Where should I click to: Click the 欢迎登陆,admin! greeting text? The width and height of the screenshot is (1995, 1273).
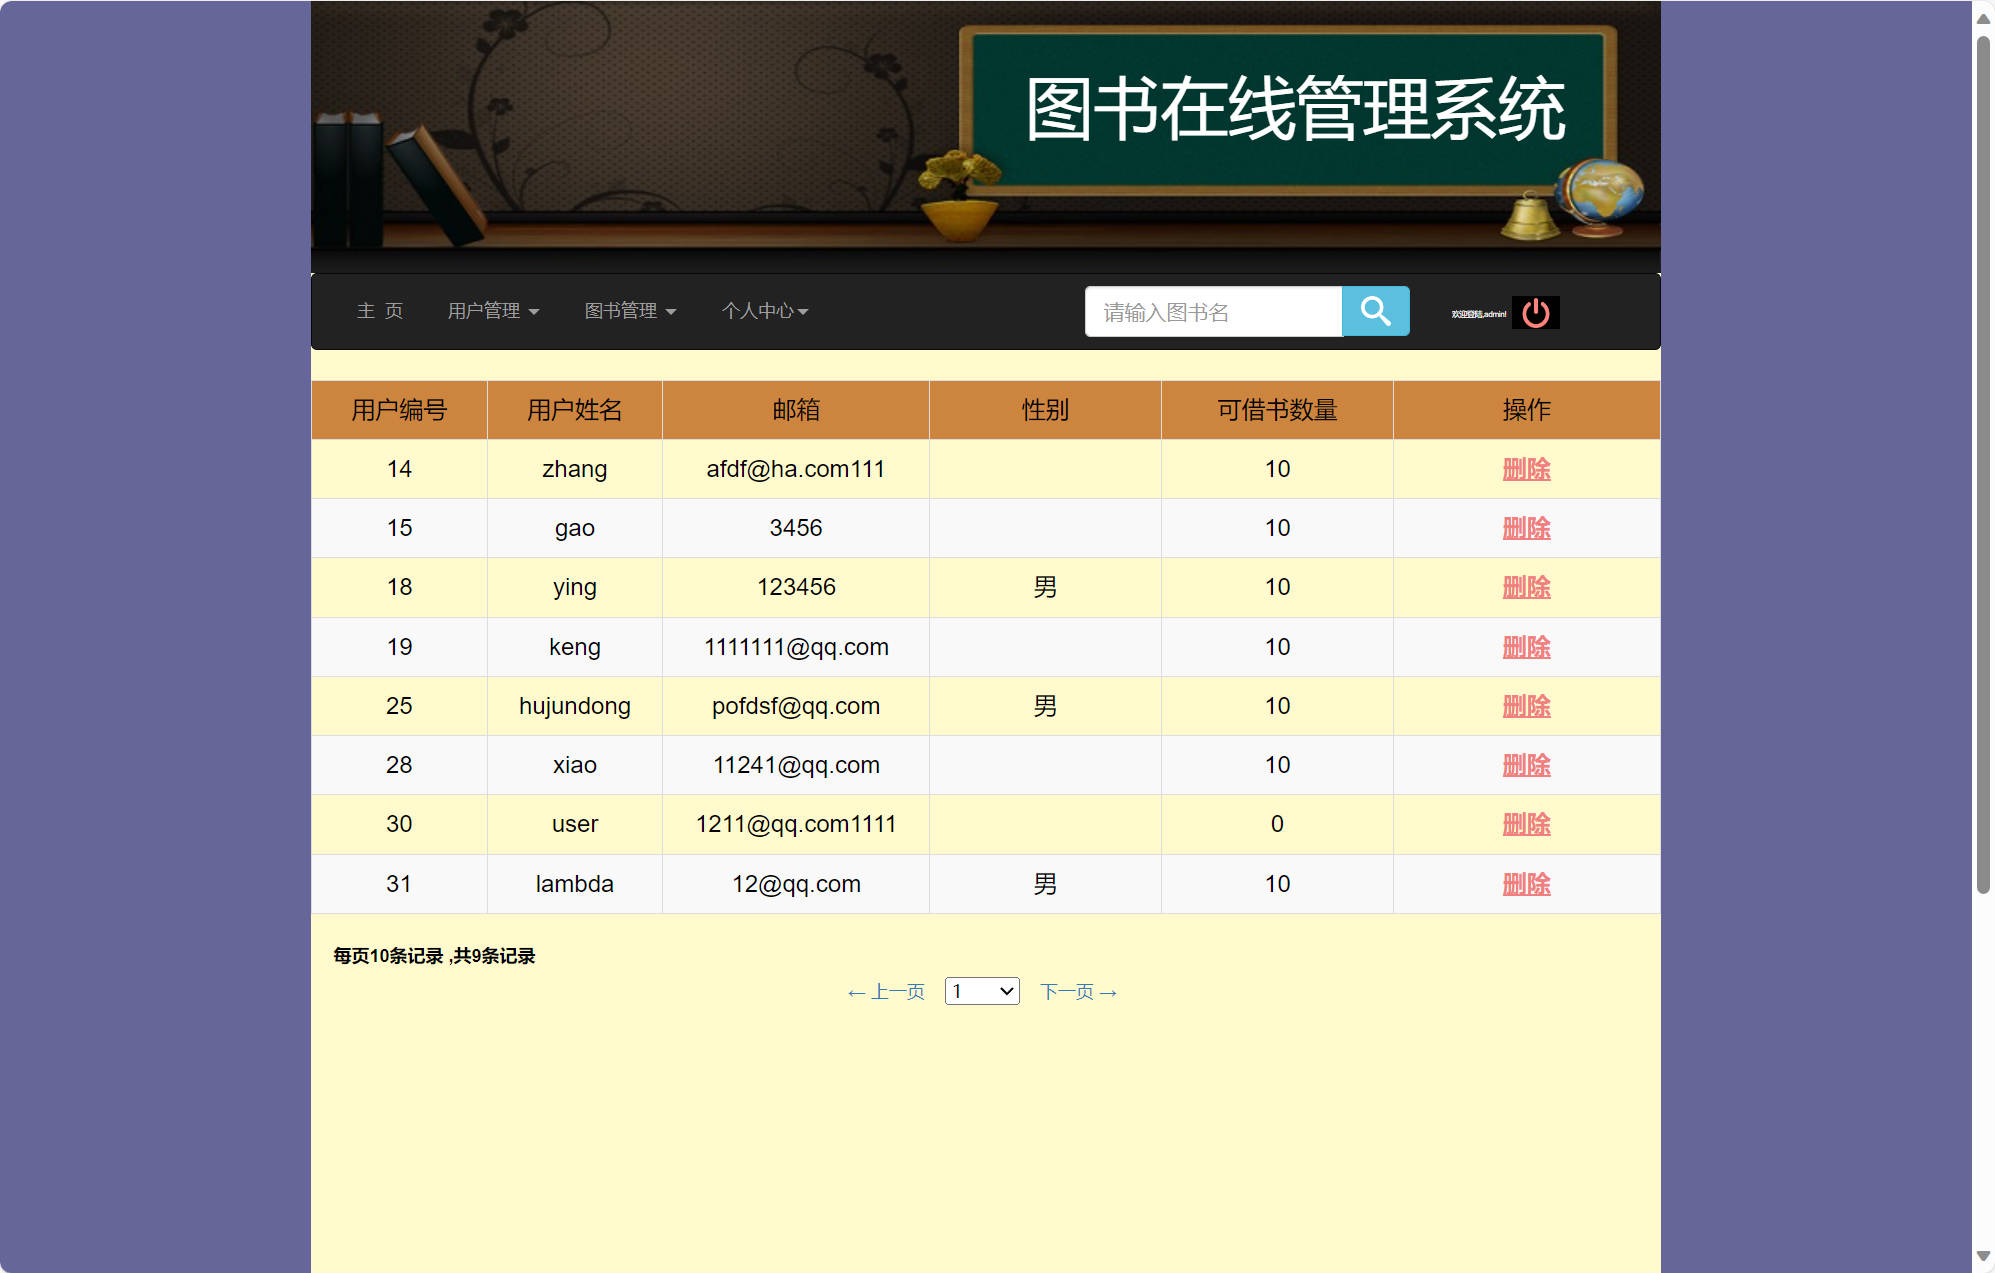pos(1478,311)
